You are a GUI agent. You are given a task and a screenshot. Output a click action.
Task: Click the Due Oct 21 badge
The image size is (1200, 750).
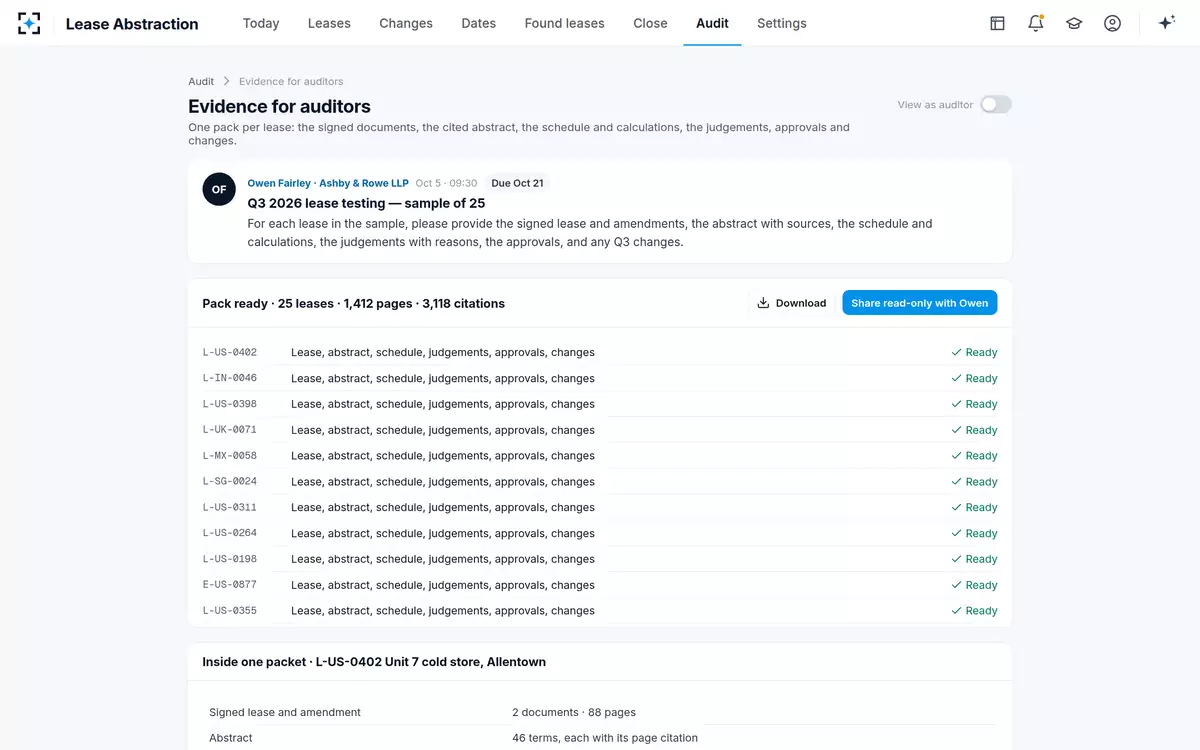click(x=517, y=183)
